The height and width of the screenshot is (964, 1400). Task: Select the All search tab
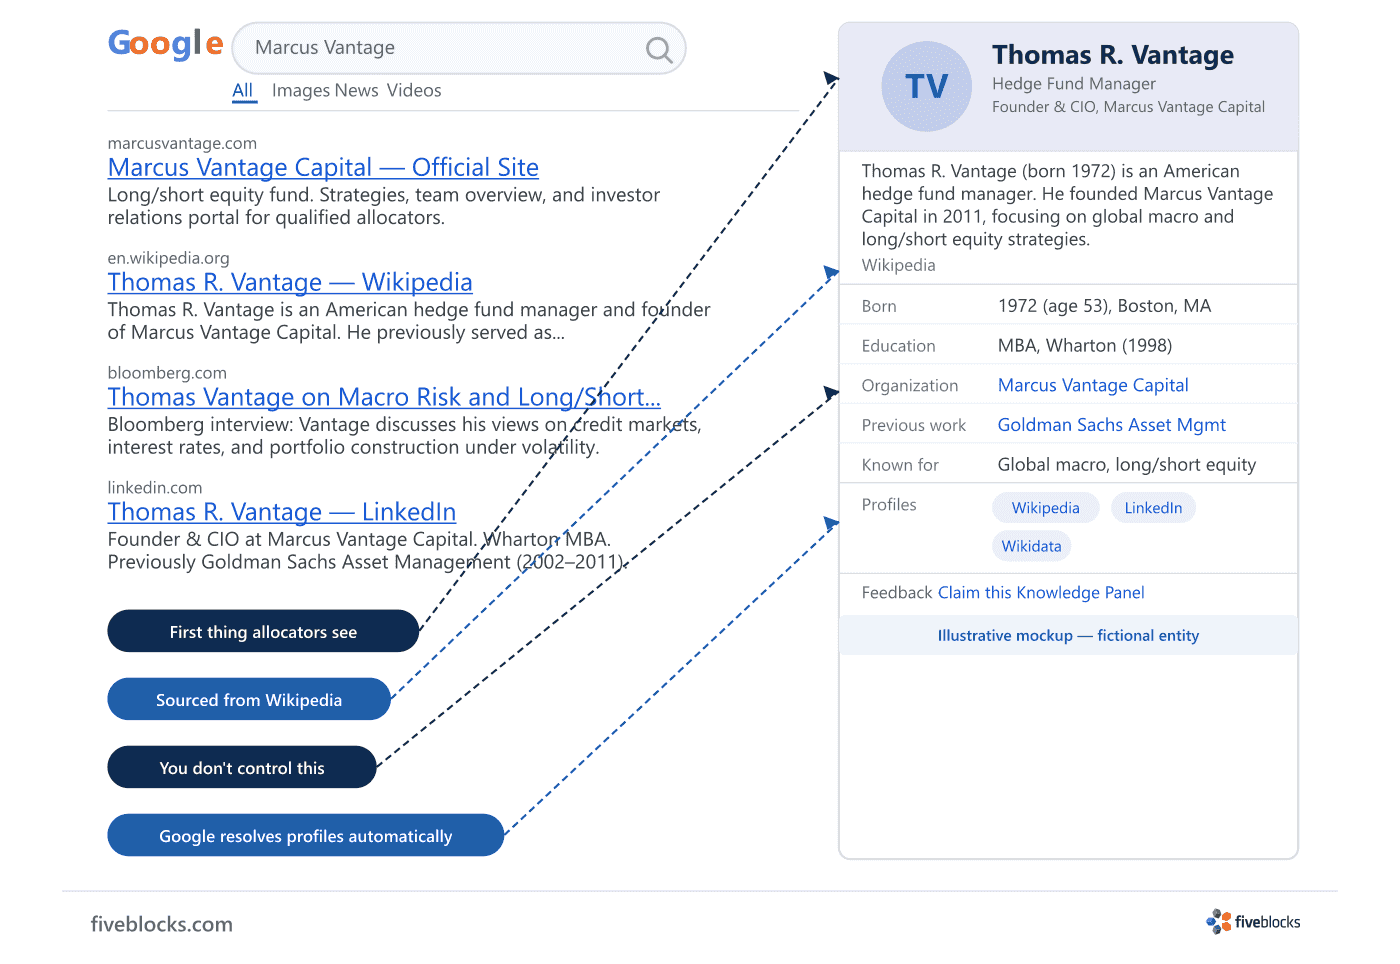tap(243, 90)
